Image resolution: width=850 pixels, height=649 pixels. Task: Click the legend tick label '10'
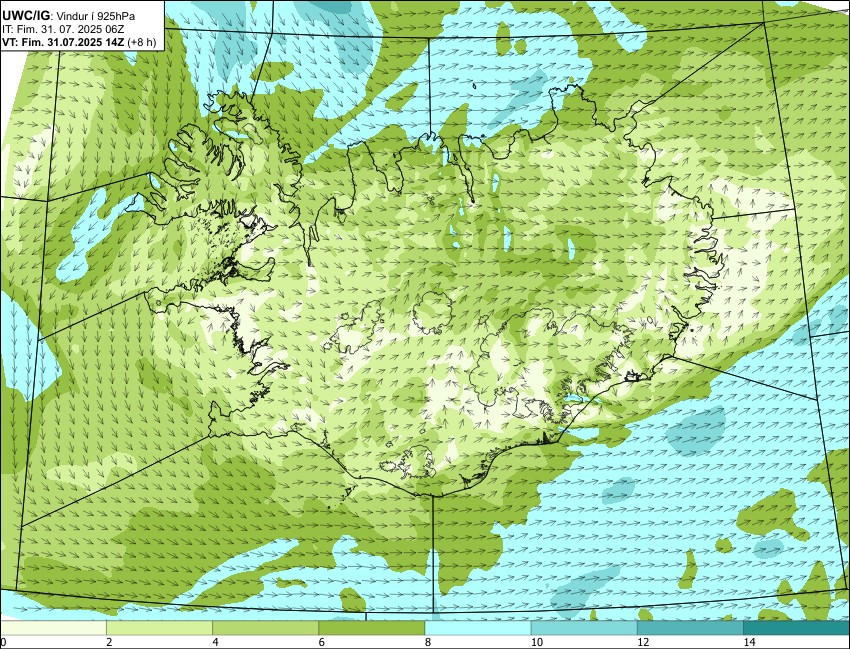click(537, 642)
